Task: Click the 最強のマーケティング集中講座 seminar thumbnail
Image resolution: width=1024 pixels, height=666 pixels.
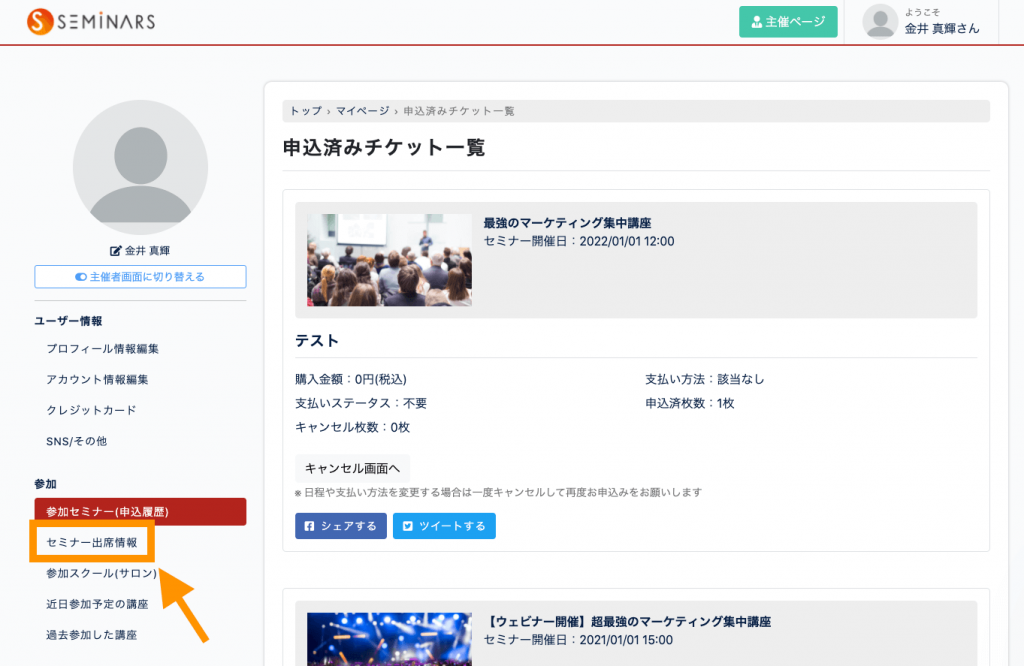Action: click(x=389, y=260)
